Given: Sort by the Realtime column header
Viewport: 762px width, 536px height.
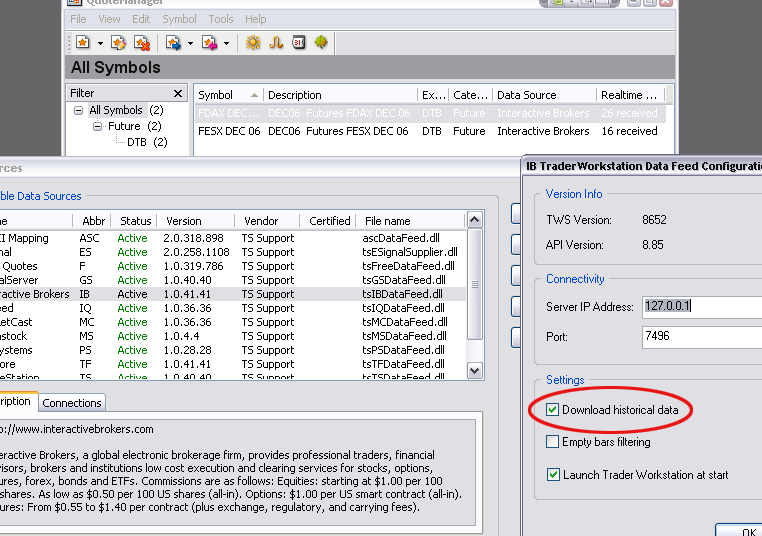Looking at the screenshot, I should coord(630,95).
